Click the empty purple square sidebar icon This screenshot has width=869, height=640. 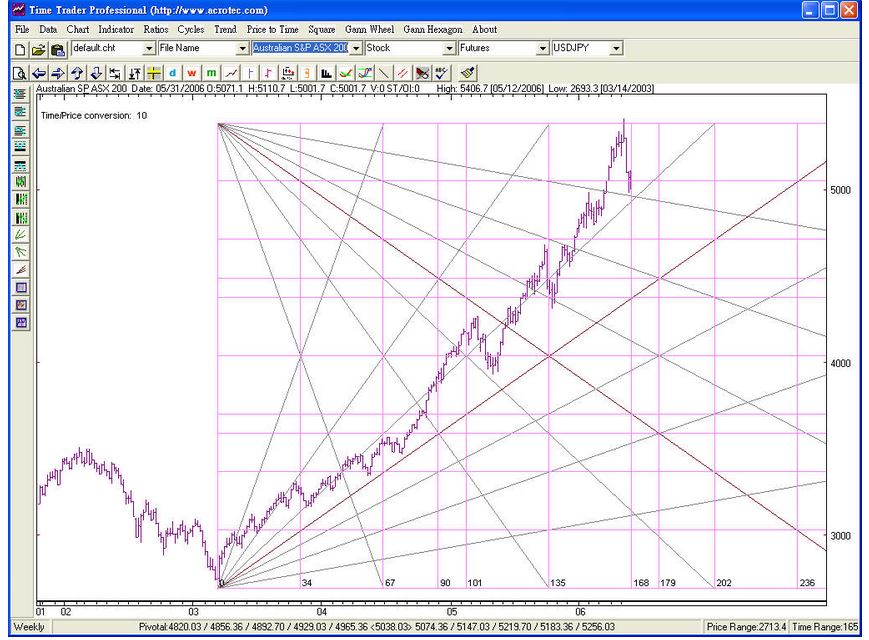[x=21, y=288]
